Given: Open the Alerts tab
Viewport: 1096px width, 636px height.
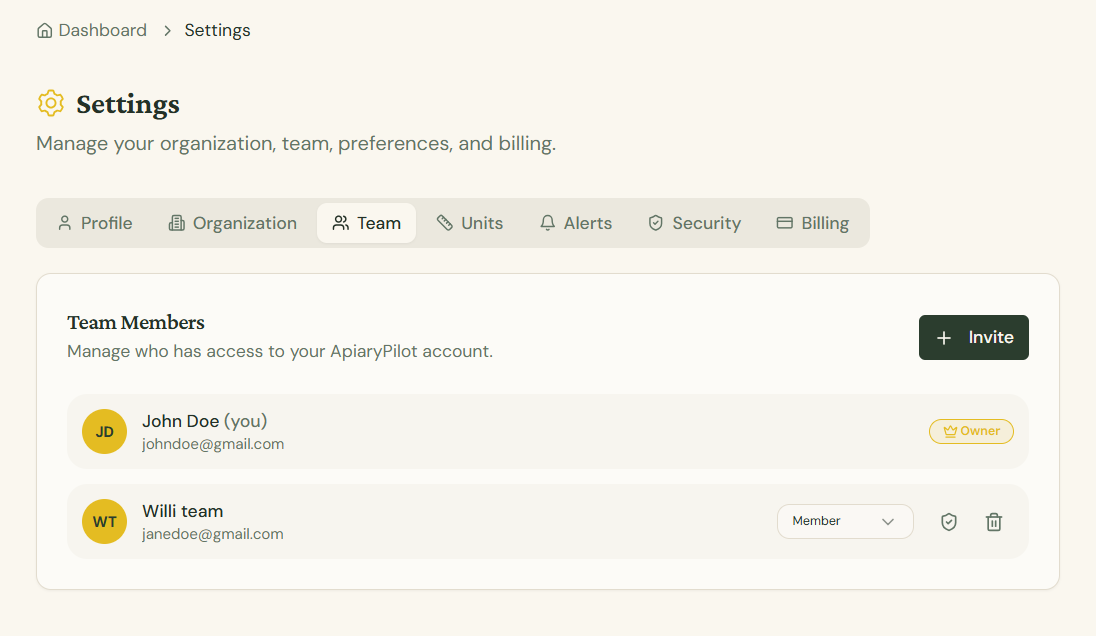Looking at the screenshot, I should [576, 223].
